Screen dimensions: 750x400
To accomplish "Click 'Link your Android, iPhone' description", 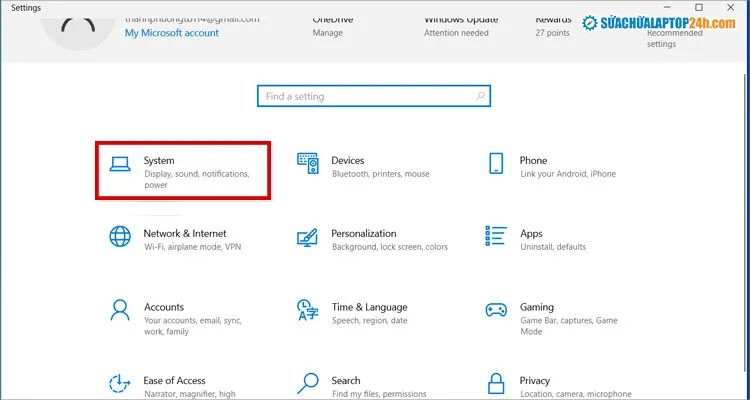I will 568,174.
